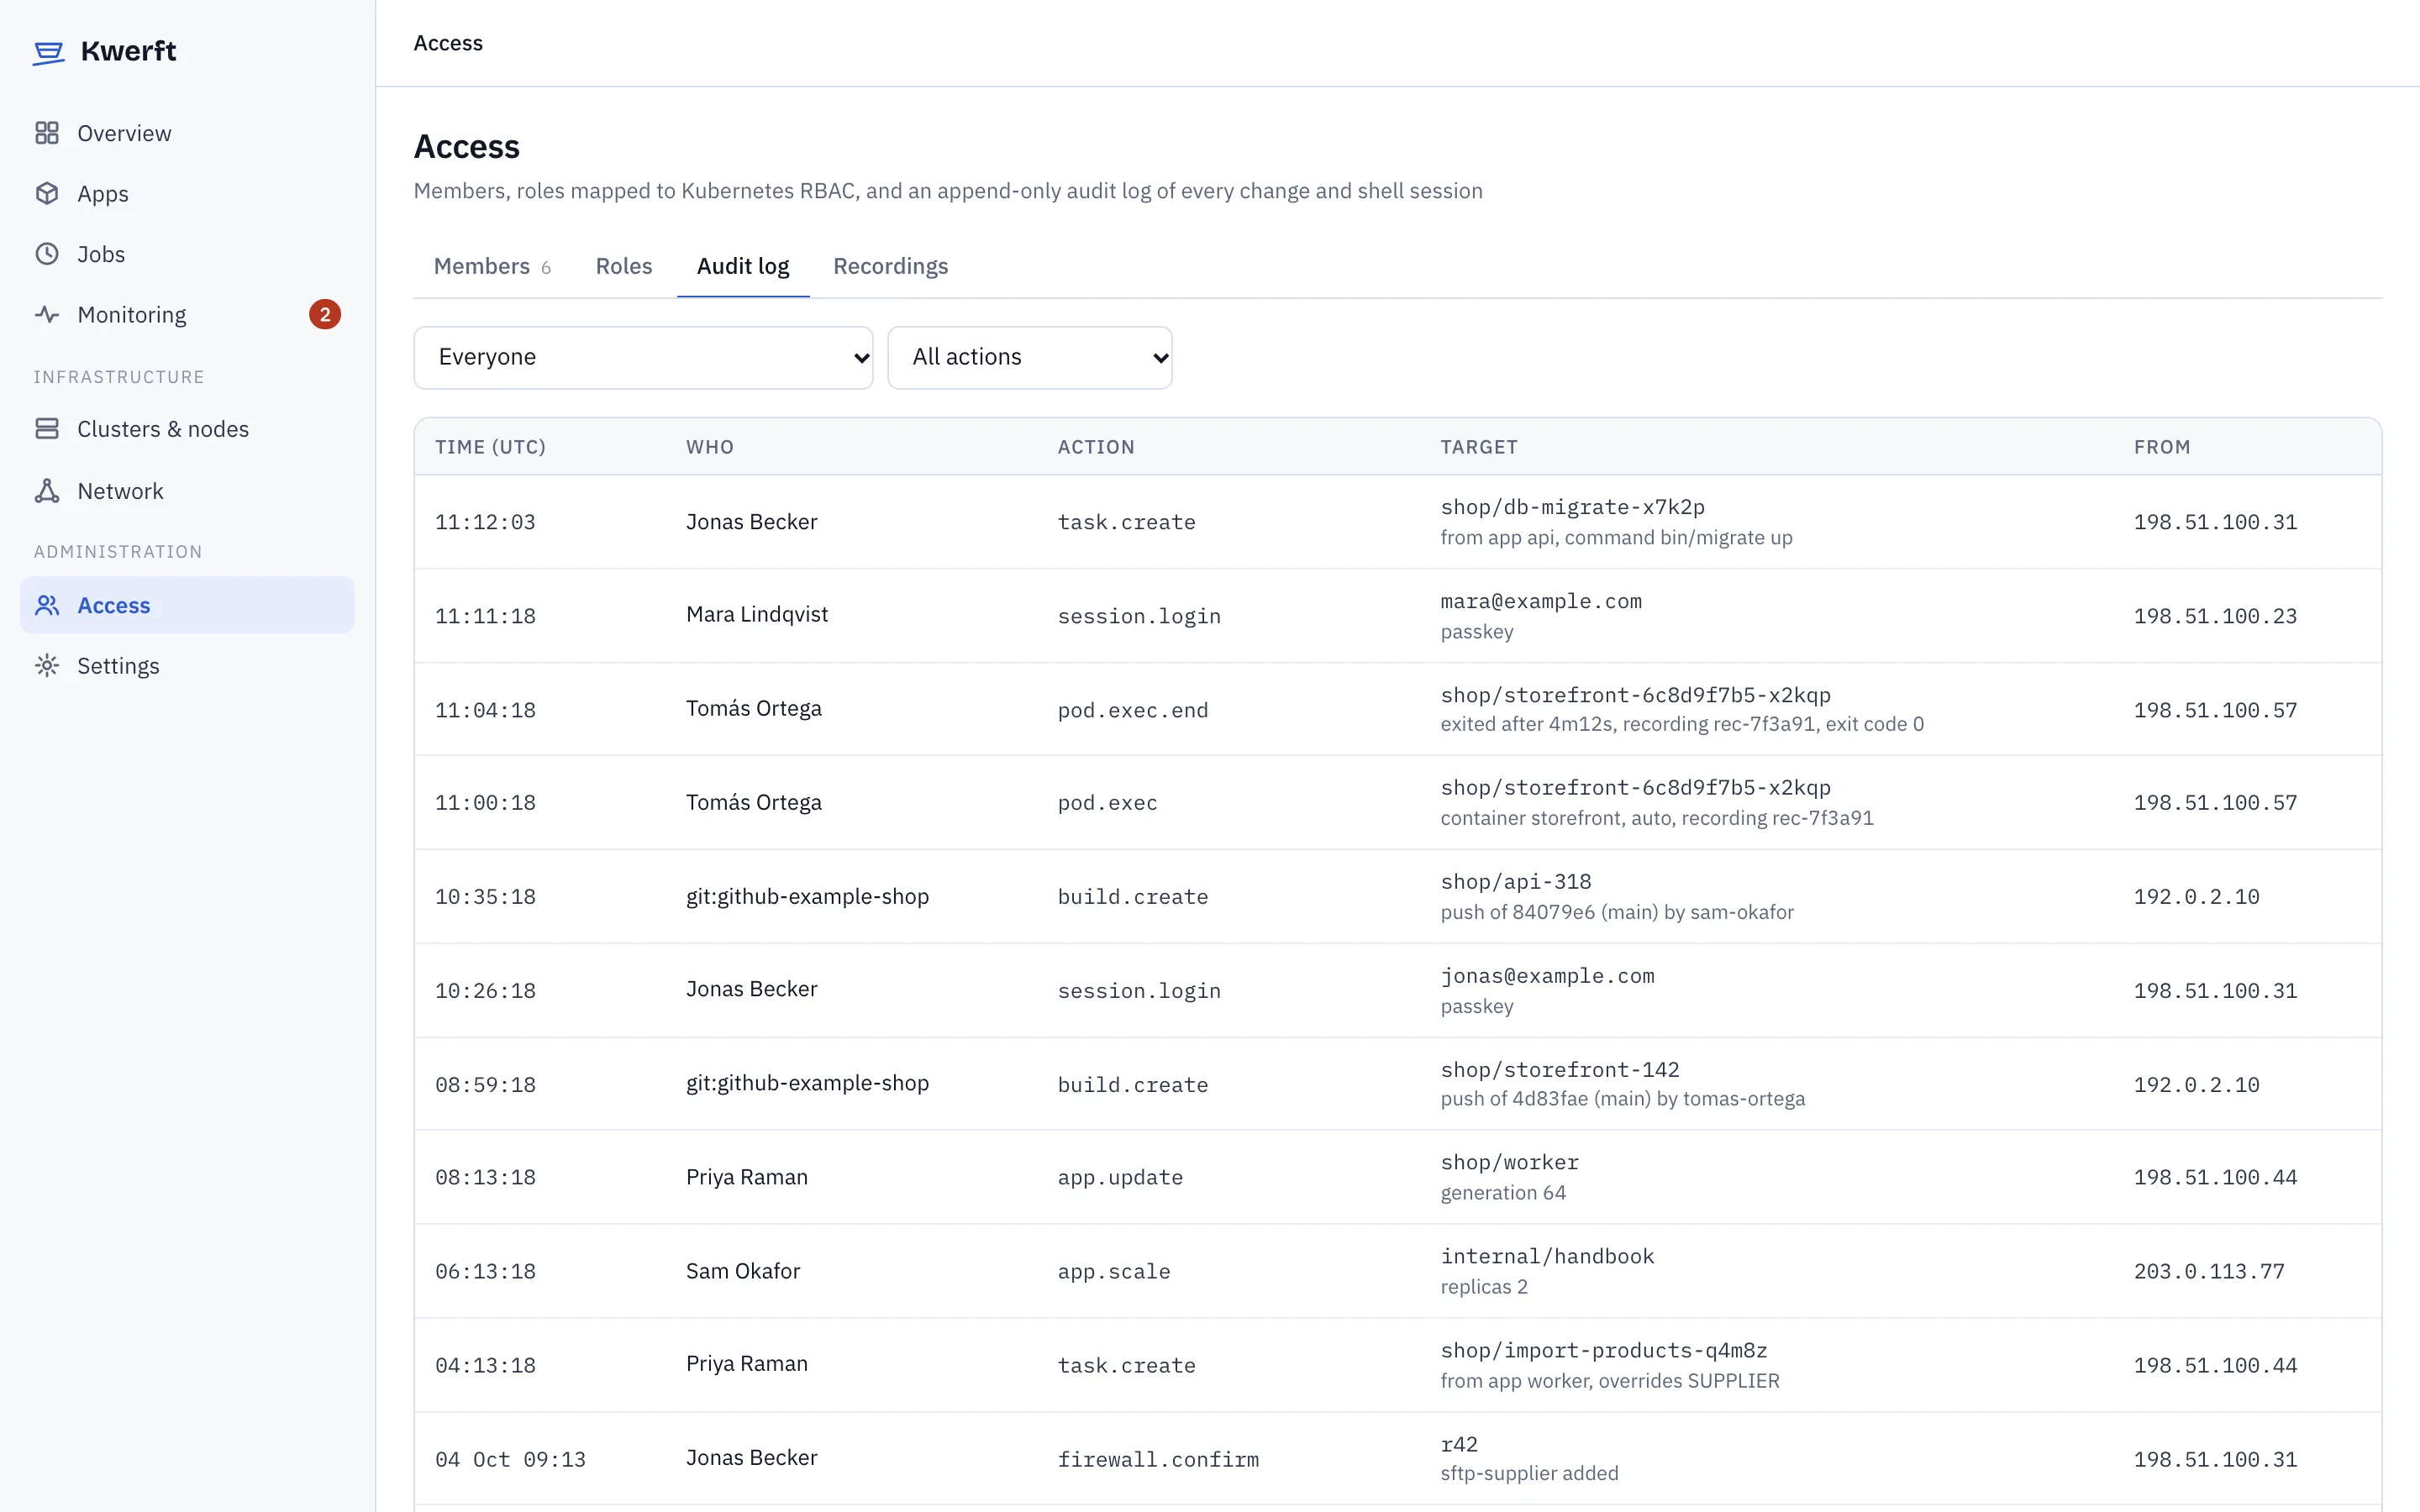Click the 11:00:18 timestamp
This screenshot has height=1512, width=2420.
pyautogui.click(x=485, y=802)
